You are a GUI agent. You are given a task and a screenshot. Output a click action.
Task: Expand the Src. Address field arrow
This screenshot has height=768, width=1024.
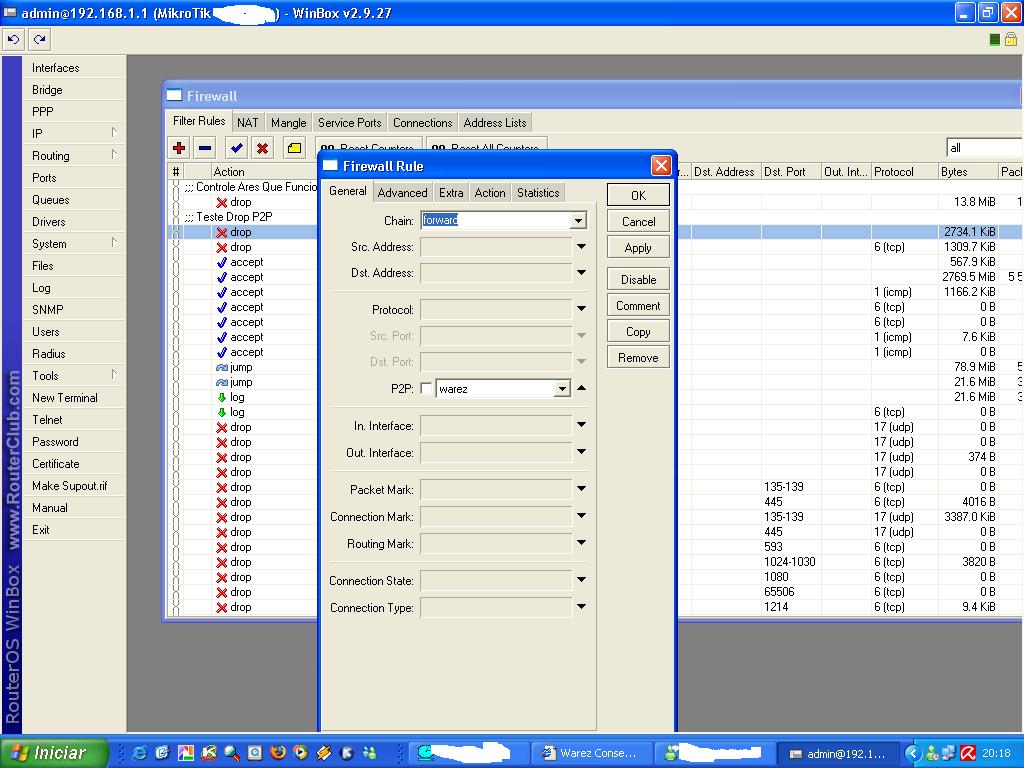[581, 246]
